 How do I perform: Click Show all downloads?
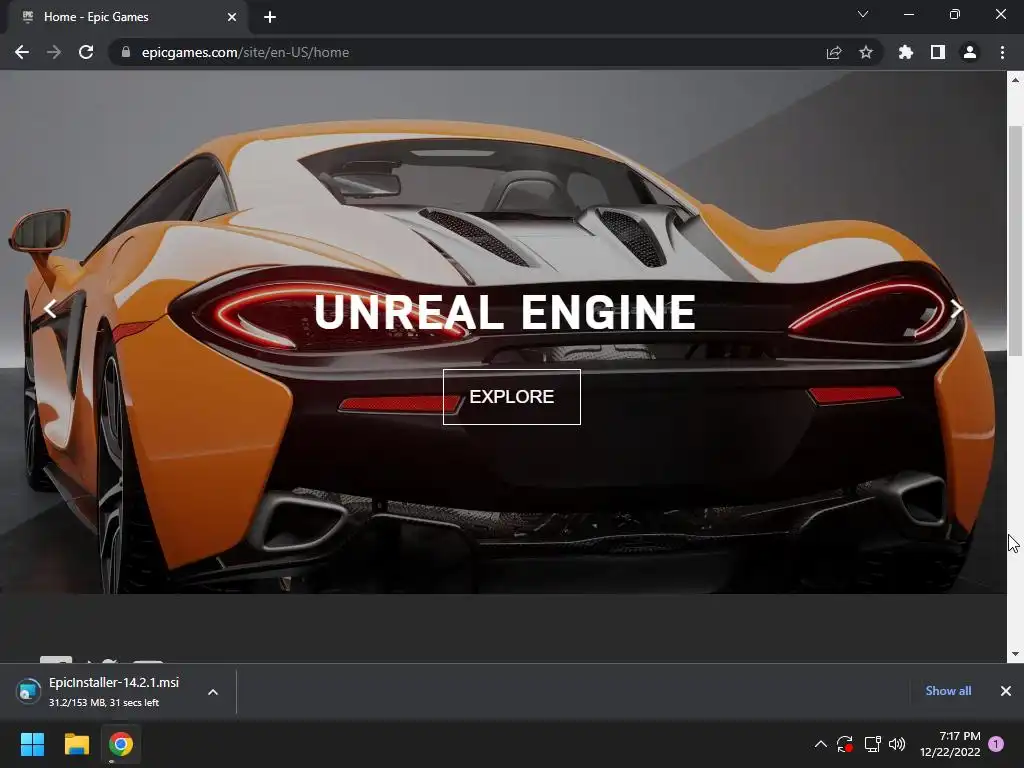pyautogui.click(x=948, y=691)
